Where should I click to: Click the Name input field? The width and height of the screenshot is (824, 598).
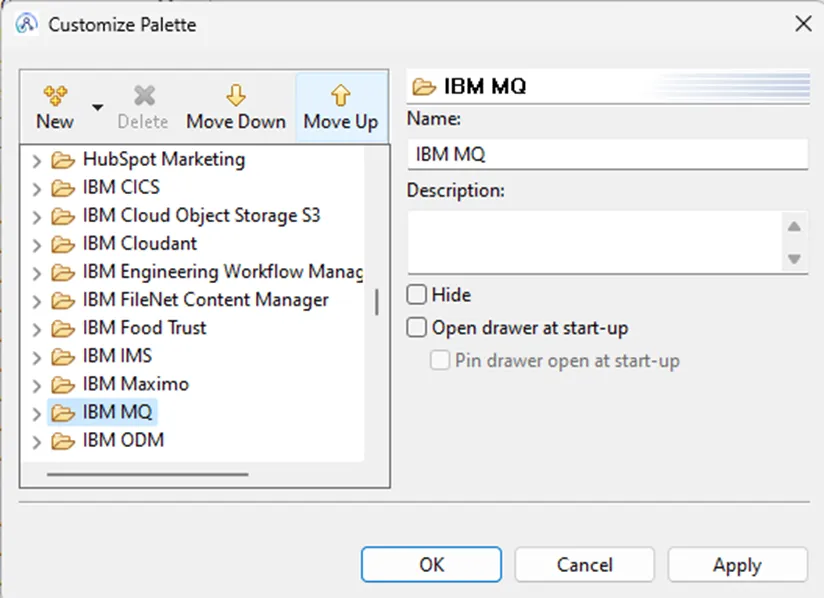607,154
